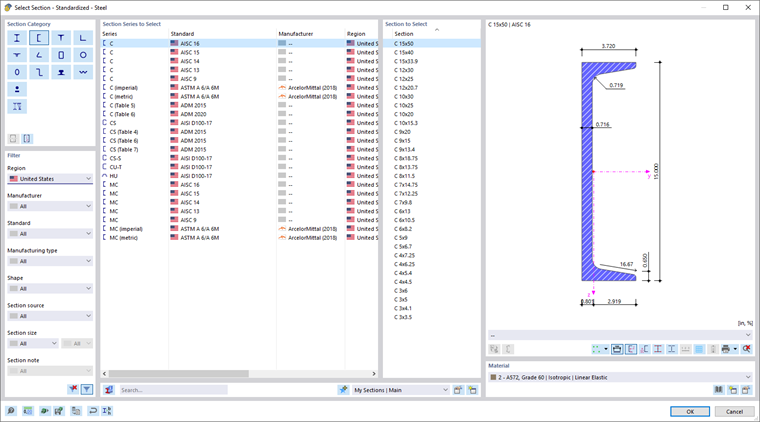The width and height of the screenshot is (760, 422).
Task: Open the My Sections | Main dropdown
Action: click(400, 390)
